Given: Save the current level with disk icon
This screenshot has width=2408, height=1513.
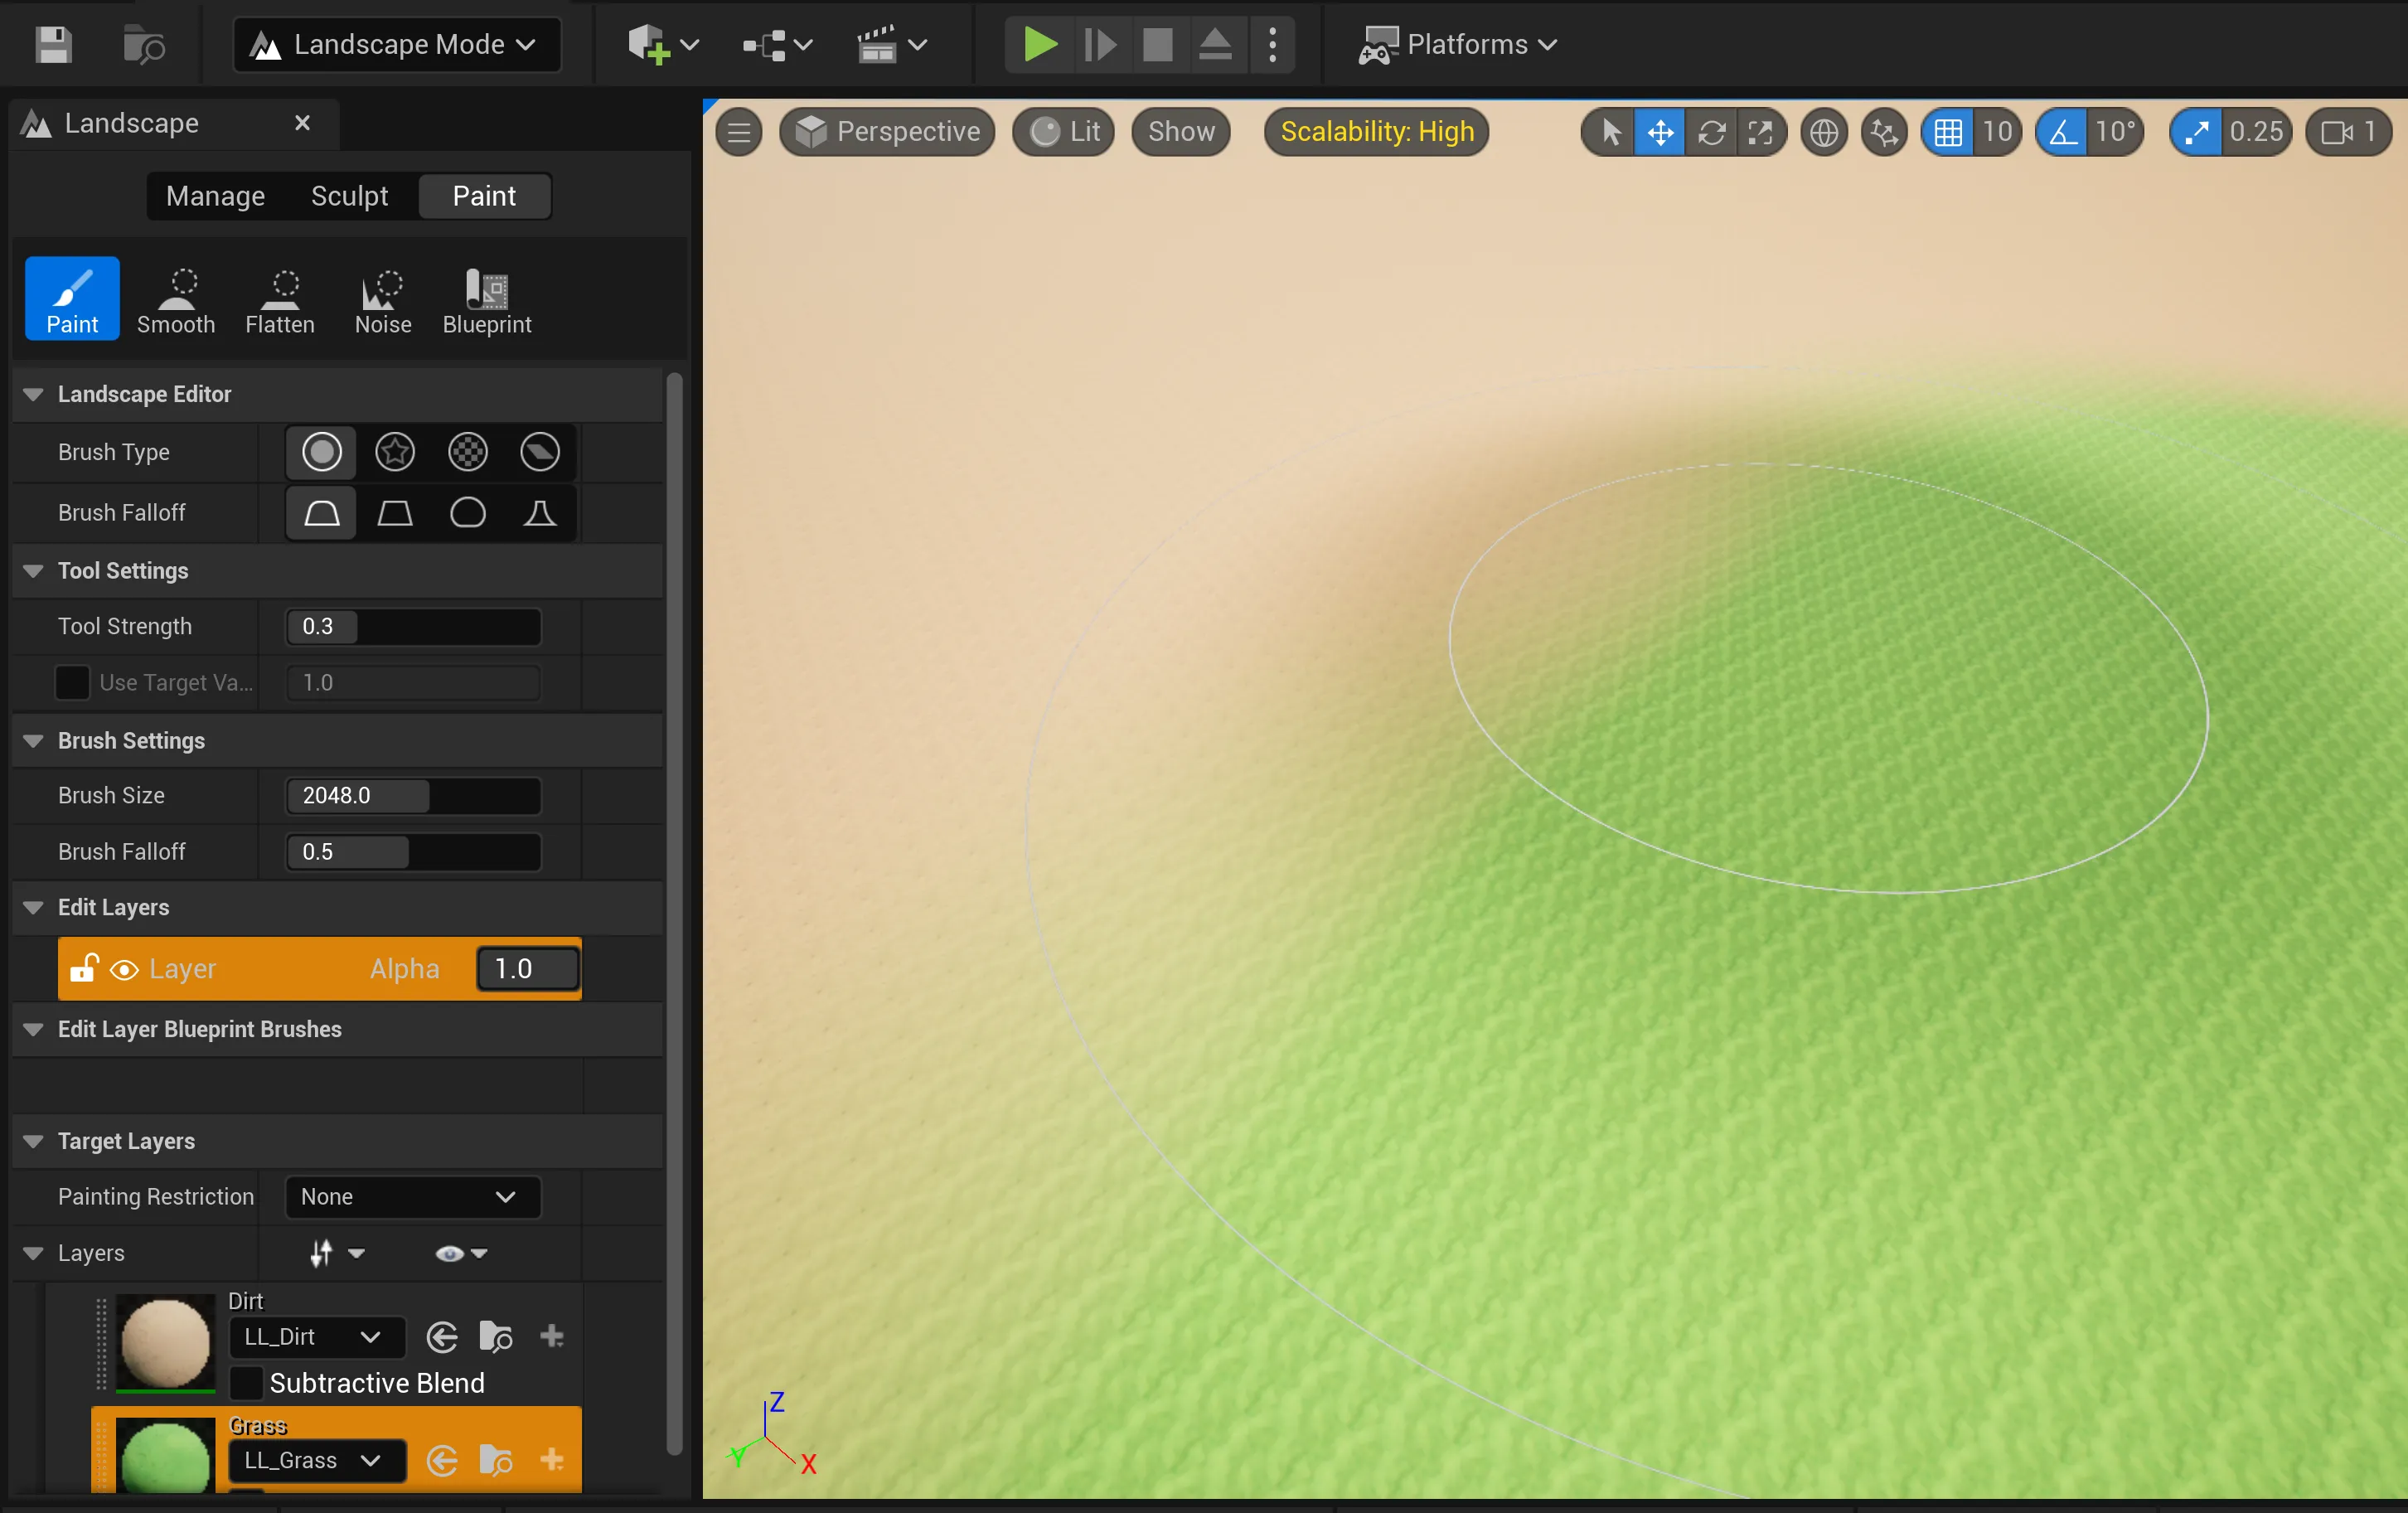Looking at the screenshot, I should 53,45.
